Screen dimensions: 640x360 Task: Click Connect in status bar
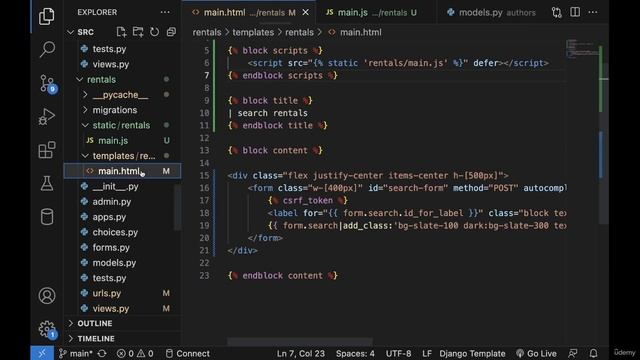point(188,353)
